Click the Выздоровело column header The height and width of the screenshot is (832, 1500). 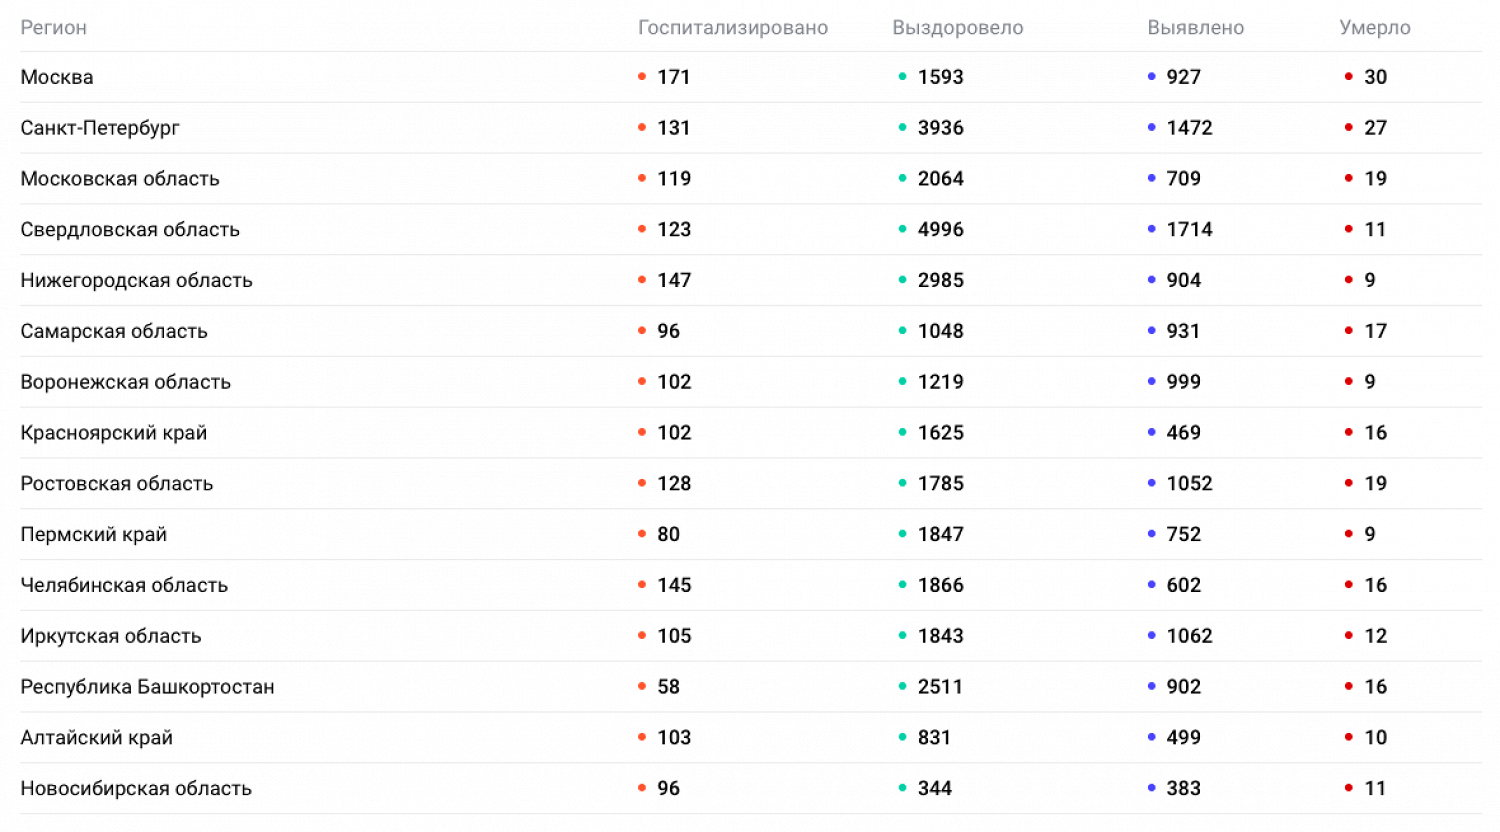coord(957,28)
